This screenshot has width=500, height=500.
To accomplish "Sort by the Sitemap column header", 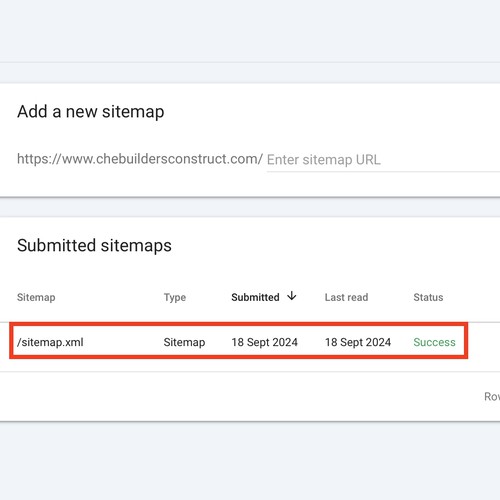I will tap(36, 297).
